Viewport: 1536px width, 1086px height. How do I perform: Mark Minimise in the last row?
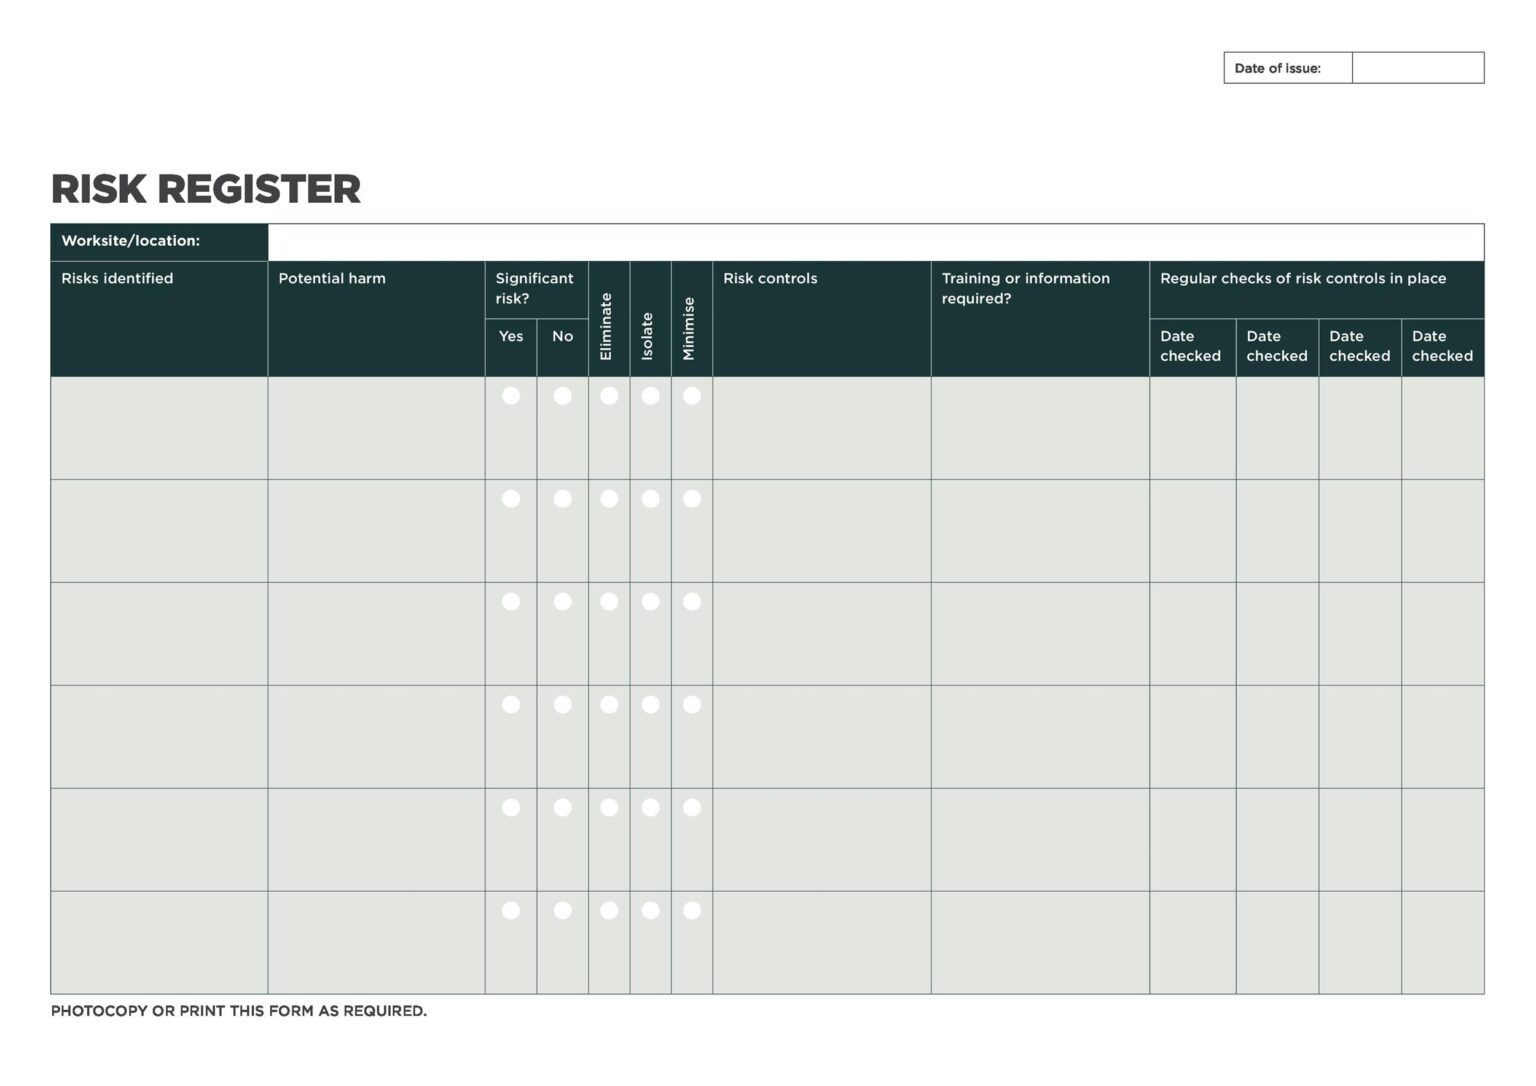(x=690, y=910)
